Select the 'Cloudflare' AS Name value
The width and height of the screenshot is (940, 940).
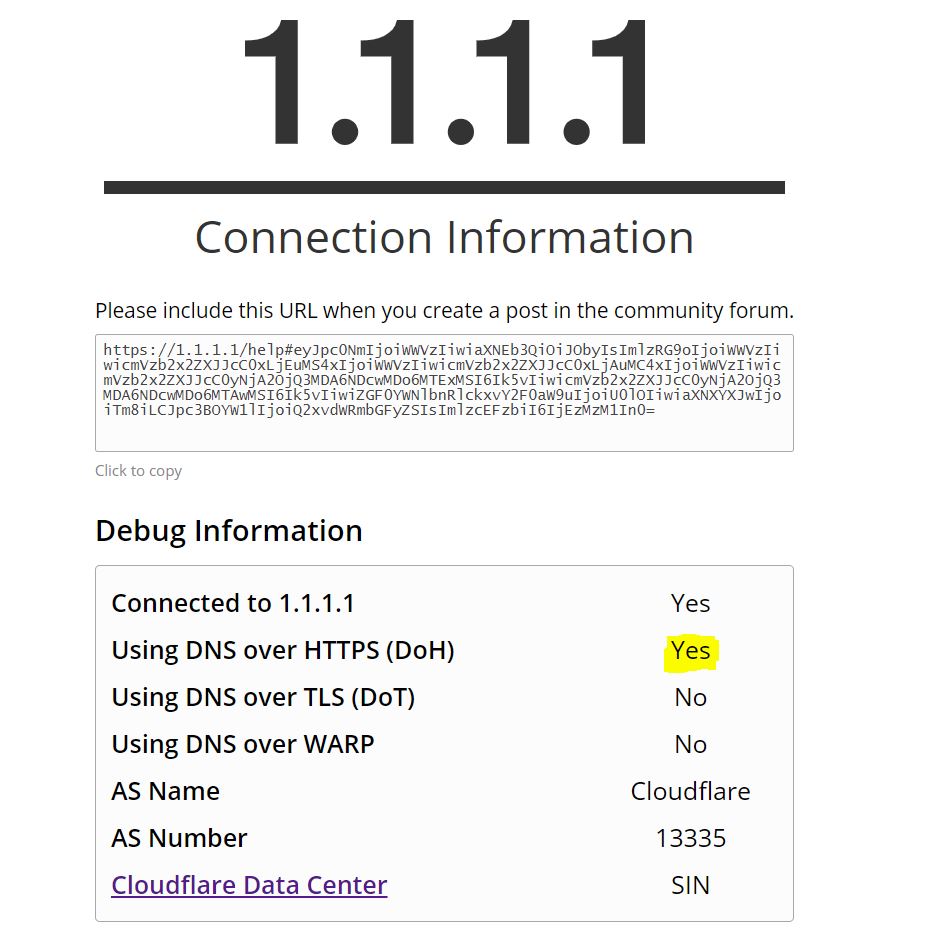point(690,791)
